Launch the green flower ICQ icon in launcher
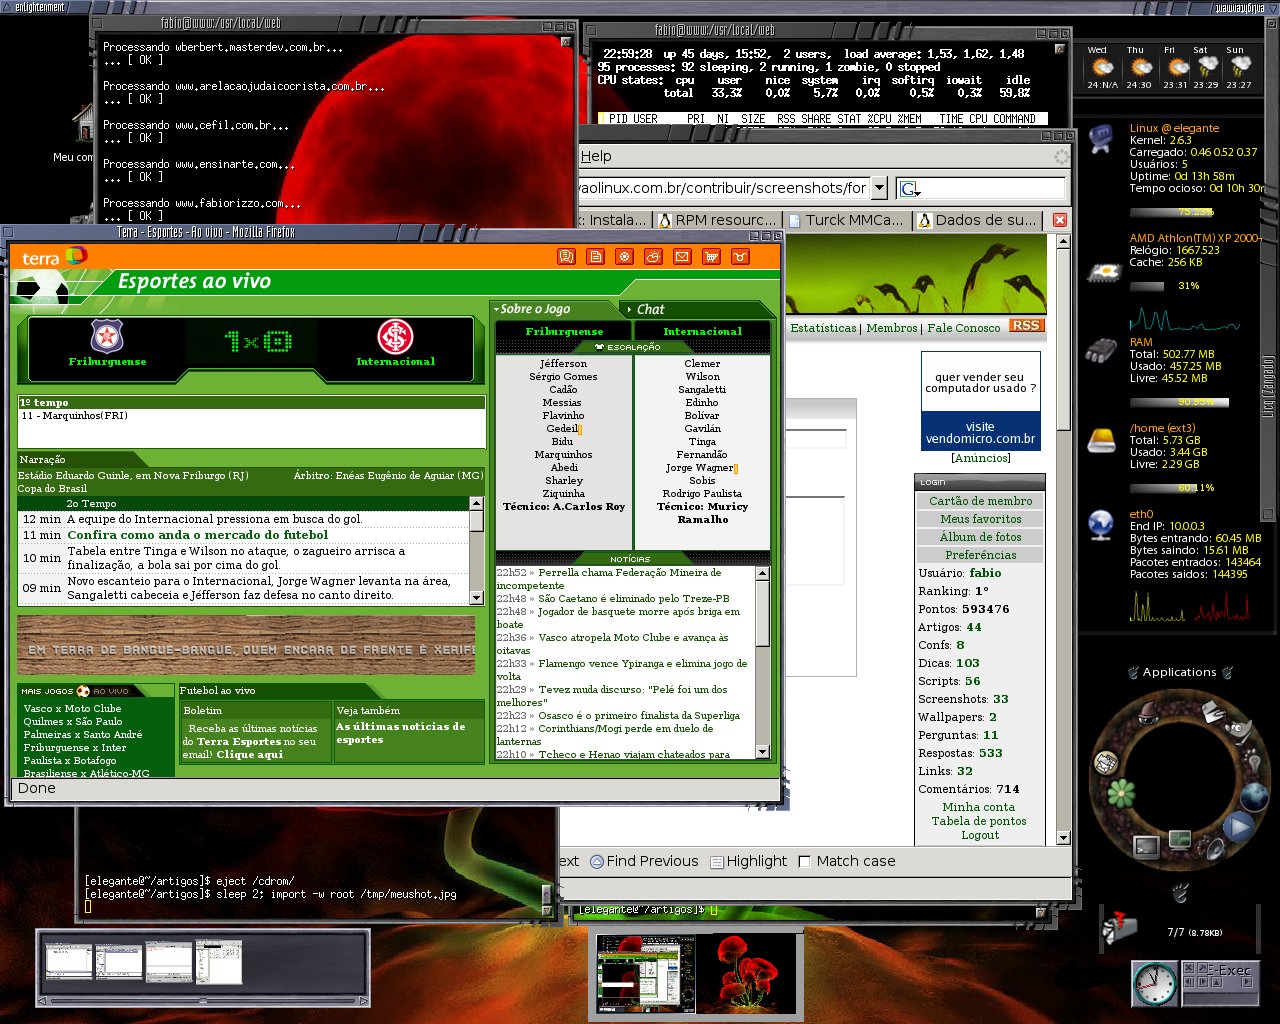The image size is (1280, 1024). coord(1121,793)
